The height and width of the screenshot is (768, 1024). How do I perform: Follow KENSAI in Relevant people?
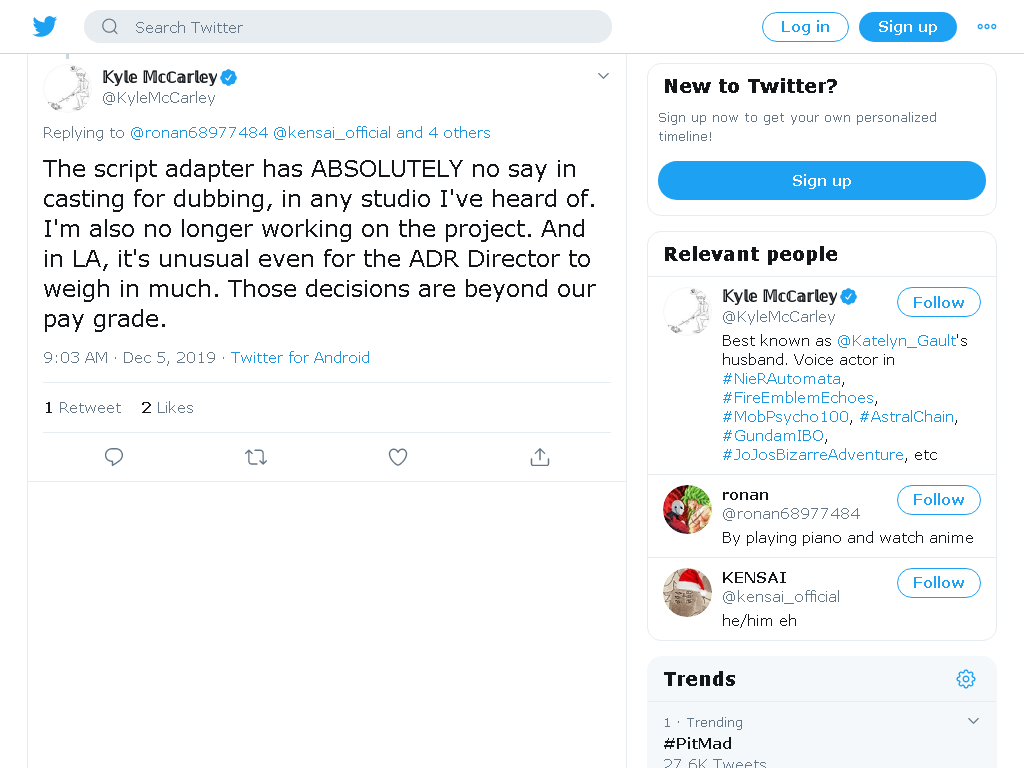[x=938, y=583]
